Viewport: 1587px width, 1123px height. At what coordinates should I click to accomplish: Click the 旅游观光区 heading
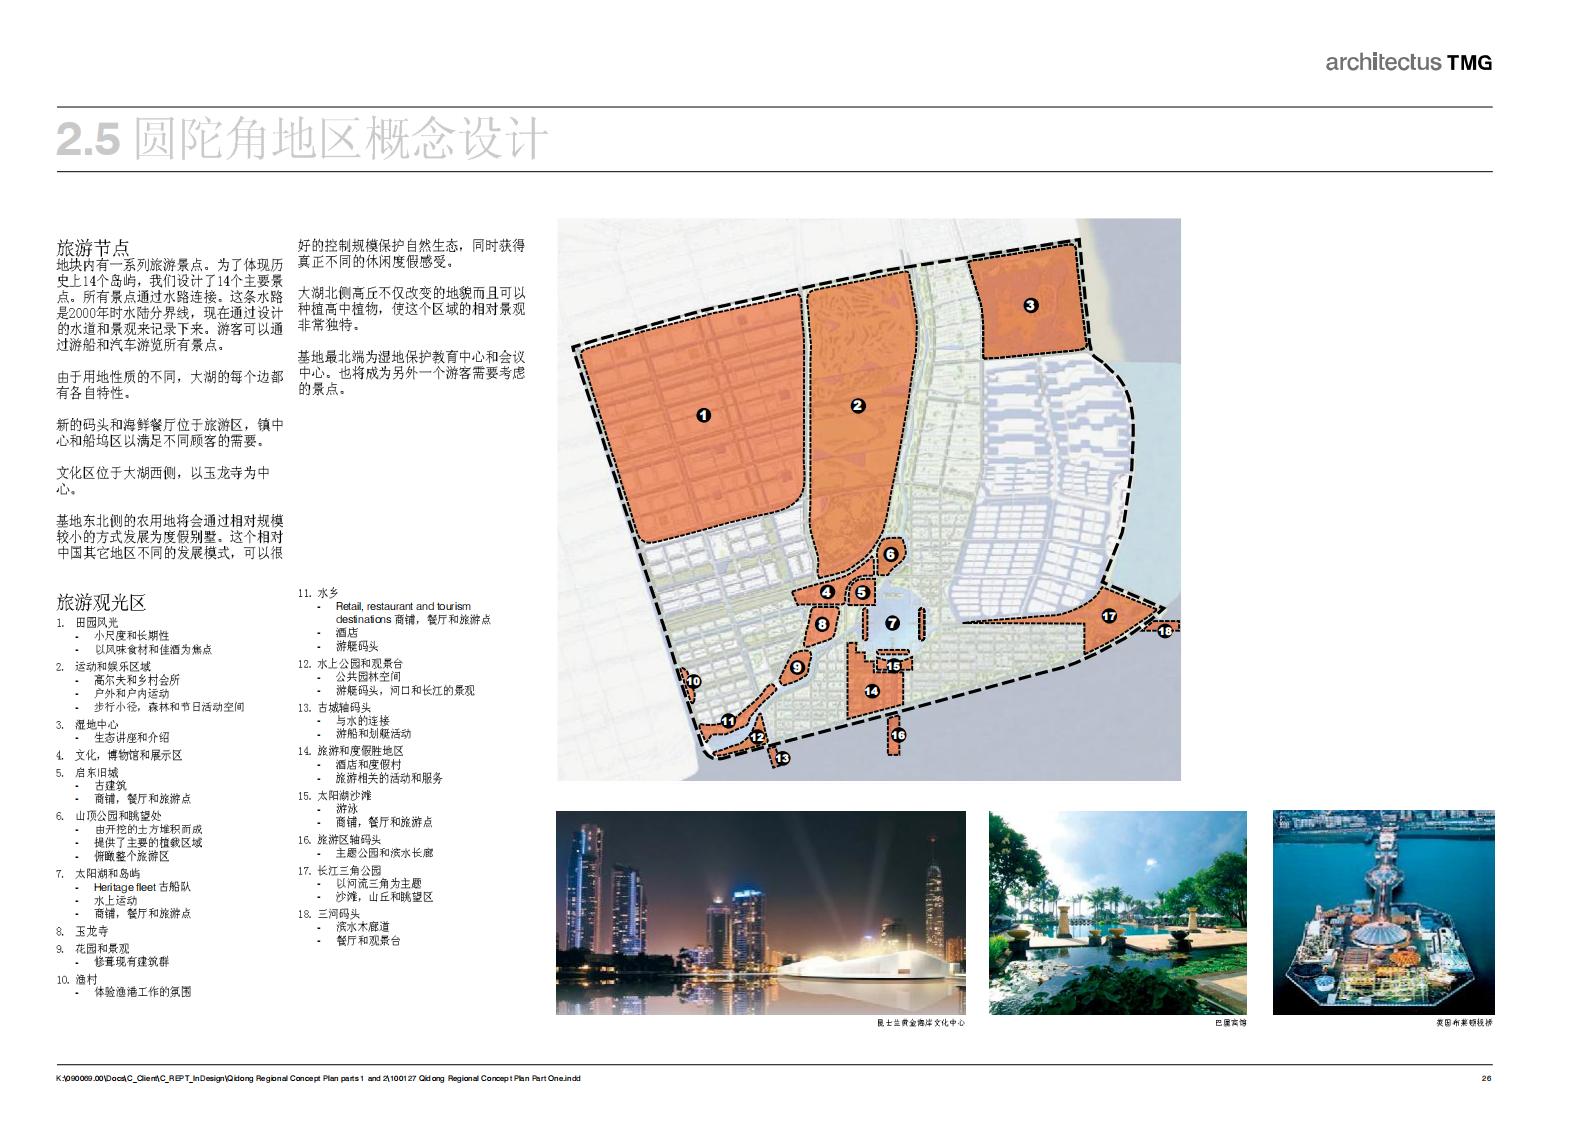tap(101, 602)
